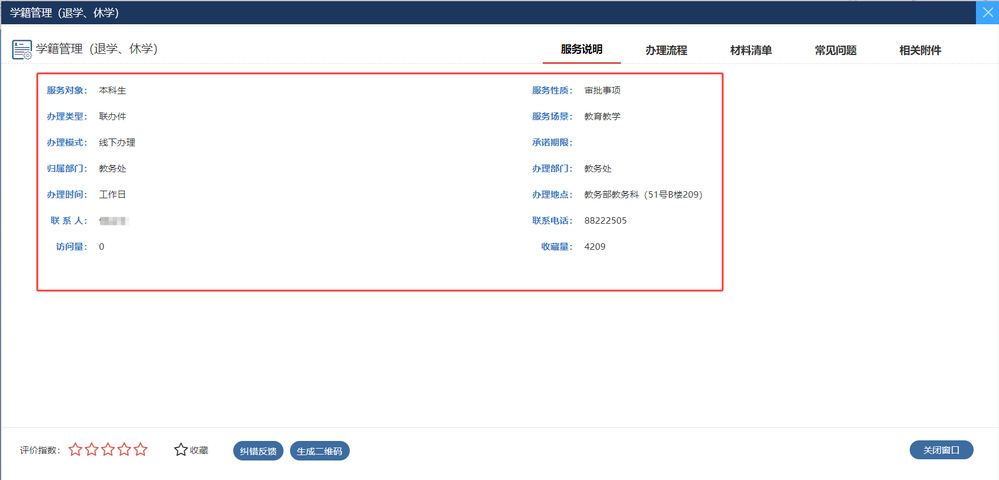Rate one star in 评价指数
This screenshot has width=999, height=480.
tap(76, 450)
